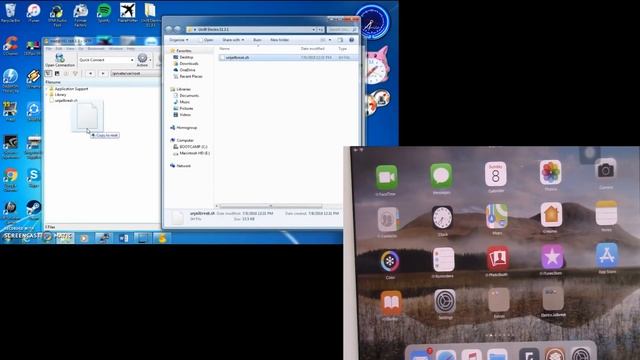Open the Window menu in Cyberduck

(x=116, y=49)
